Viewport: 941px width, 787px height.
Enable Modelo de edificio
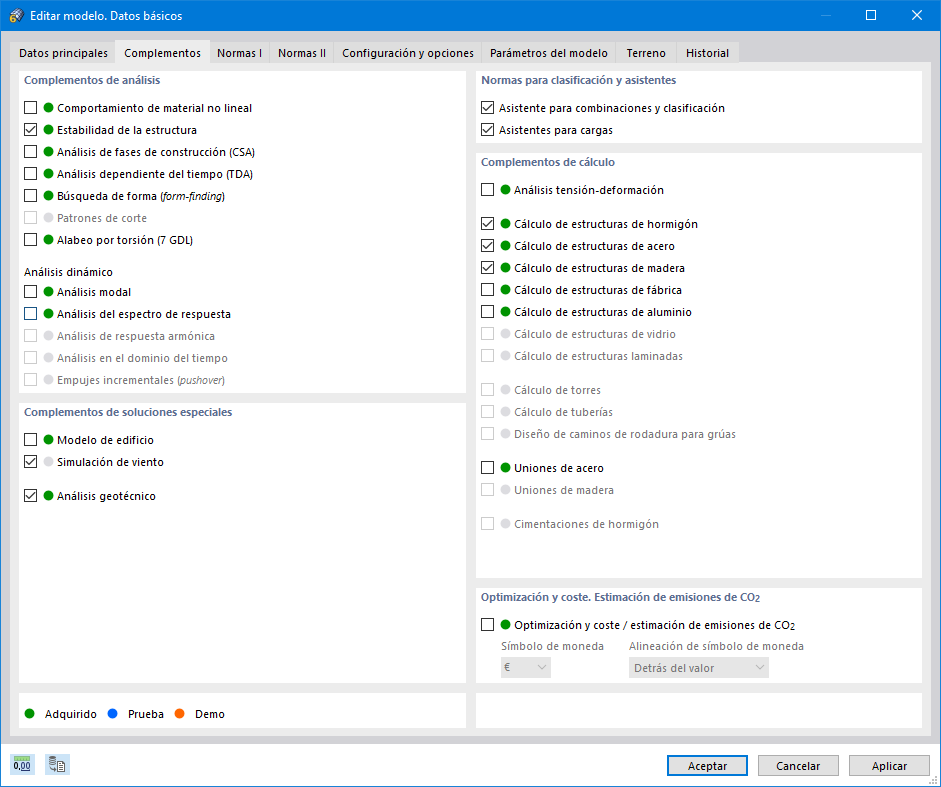pyautogui.click(x=30, y=439)
